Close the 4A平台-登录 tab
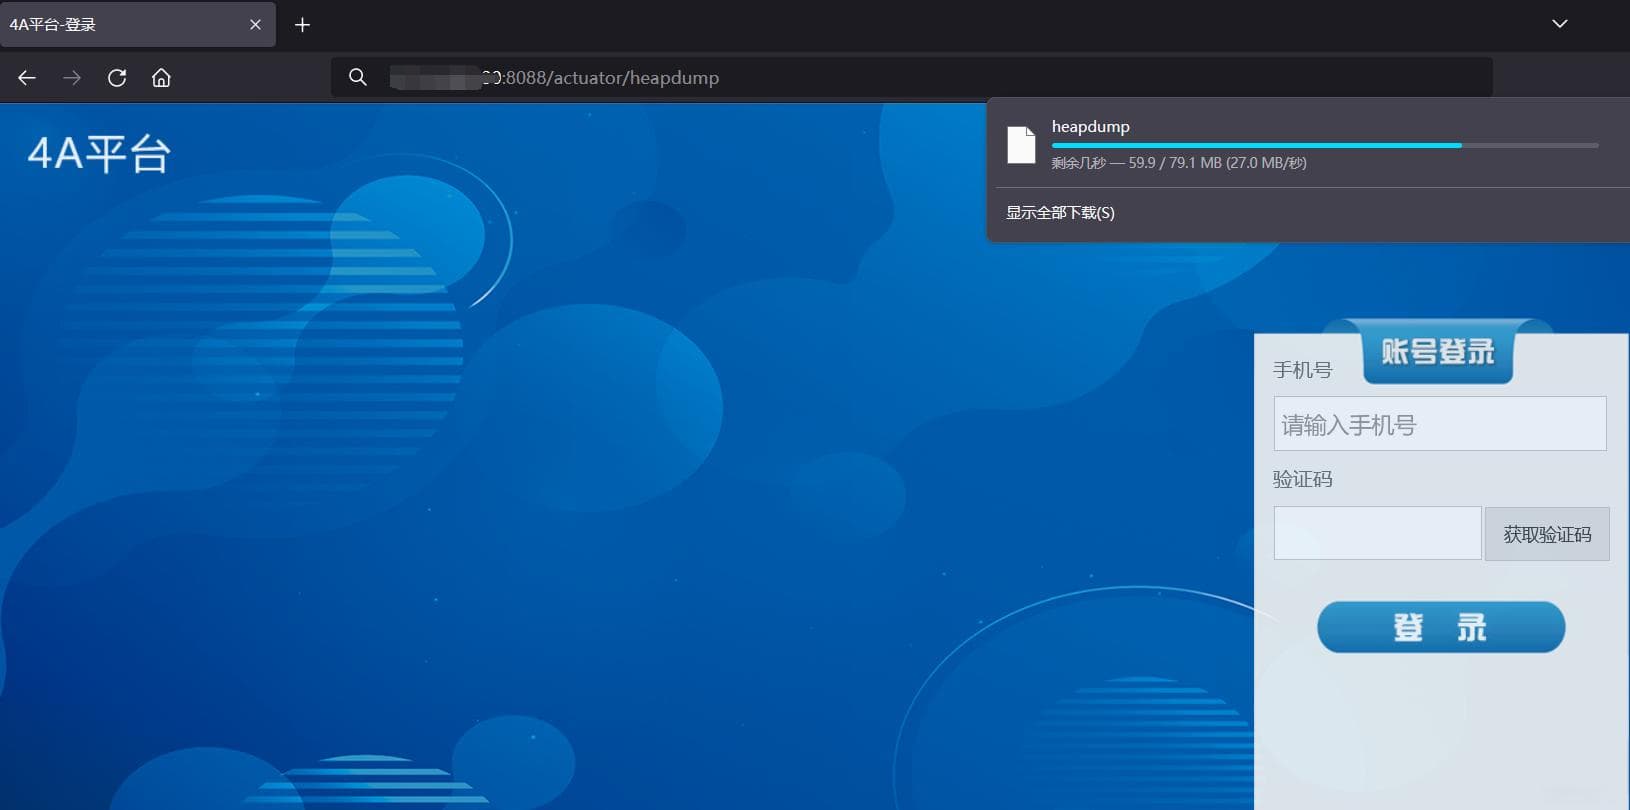The width and height of the screenshot is (1630, 810). click(255, 25)
